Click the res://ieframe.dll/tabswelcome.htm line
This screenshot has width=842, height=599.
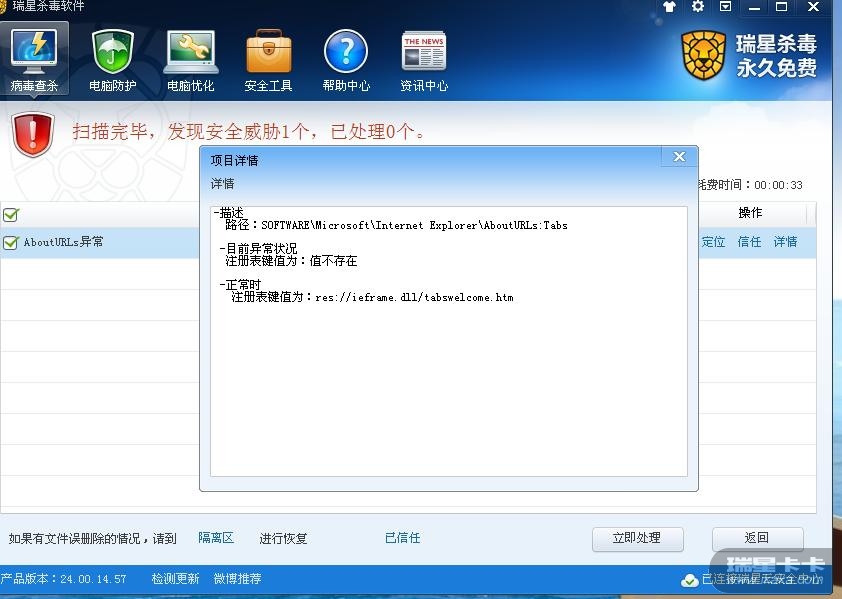click(372, 297)
